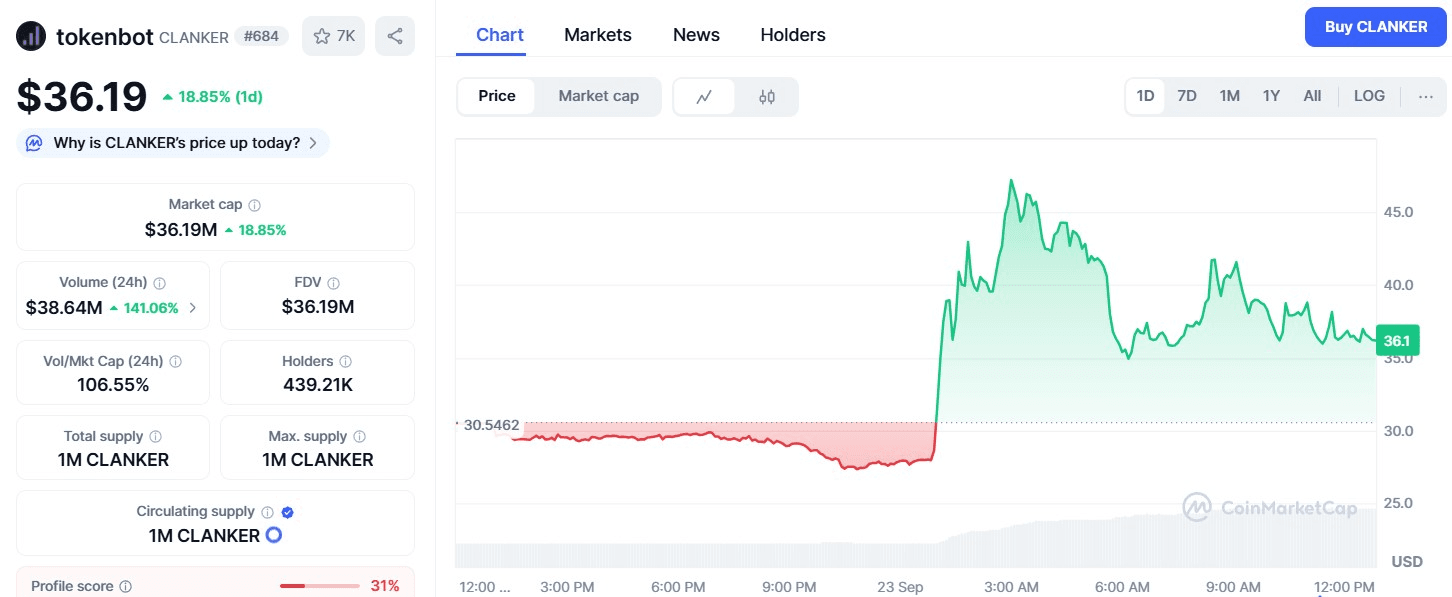
Task: Select the Price chart mode
Action: tap(497, 97)
